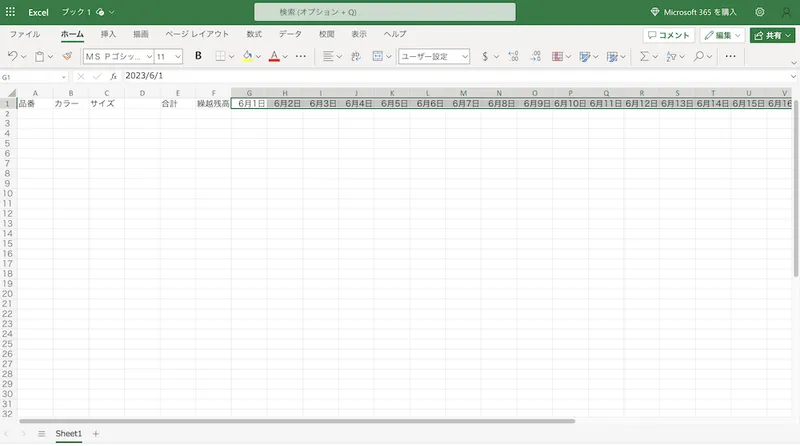Toggle wrap text icon

click(x=356, y=56)
